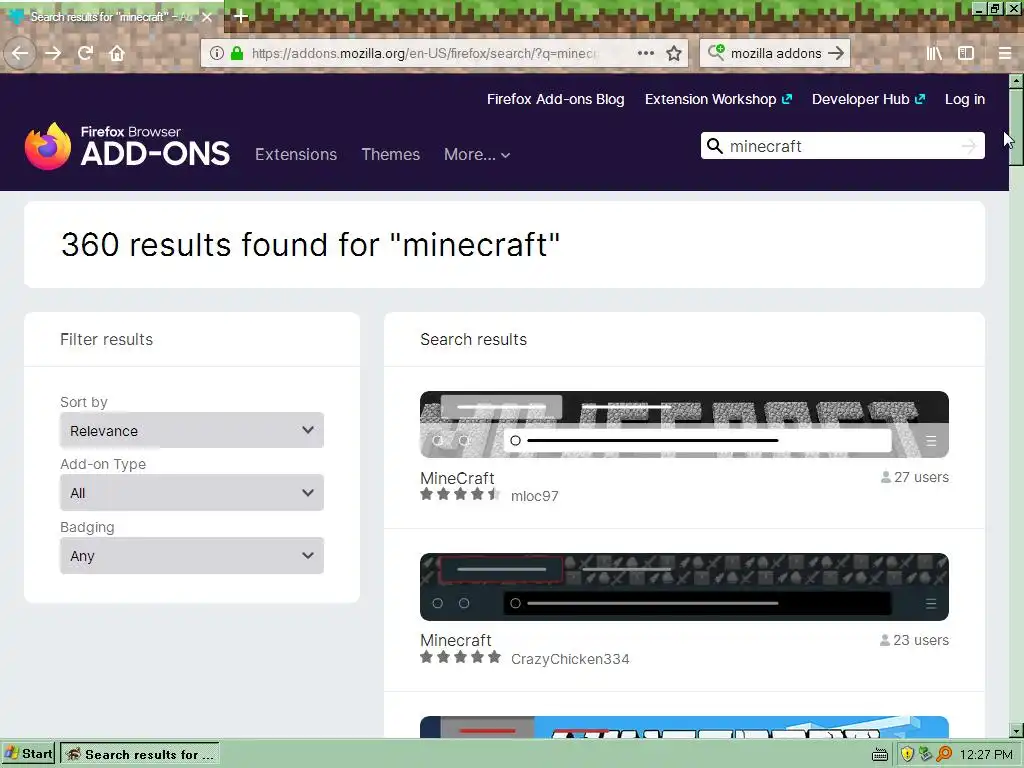Submit the mozilla addons search arrow
Image resolution: width=1024 pixels, height=768 pixels.
(836, 53)
